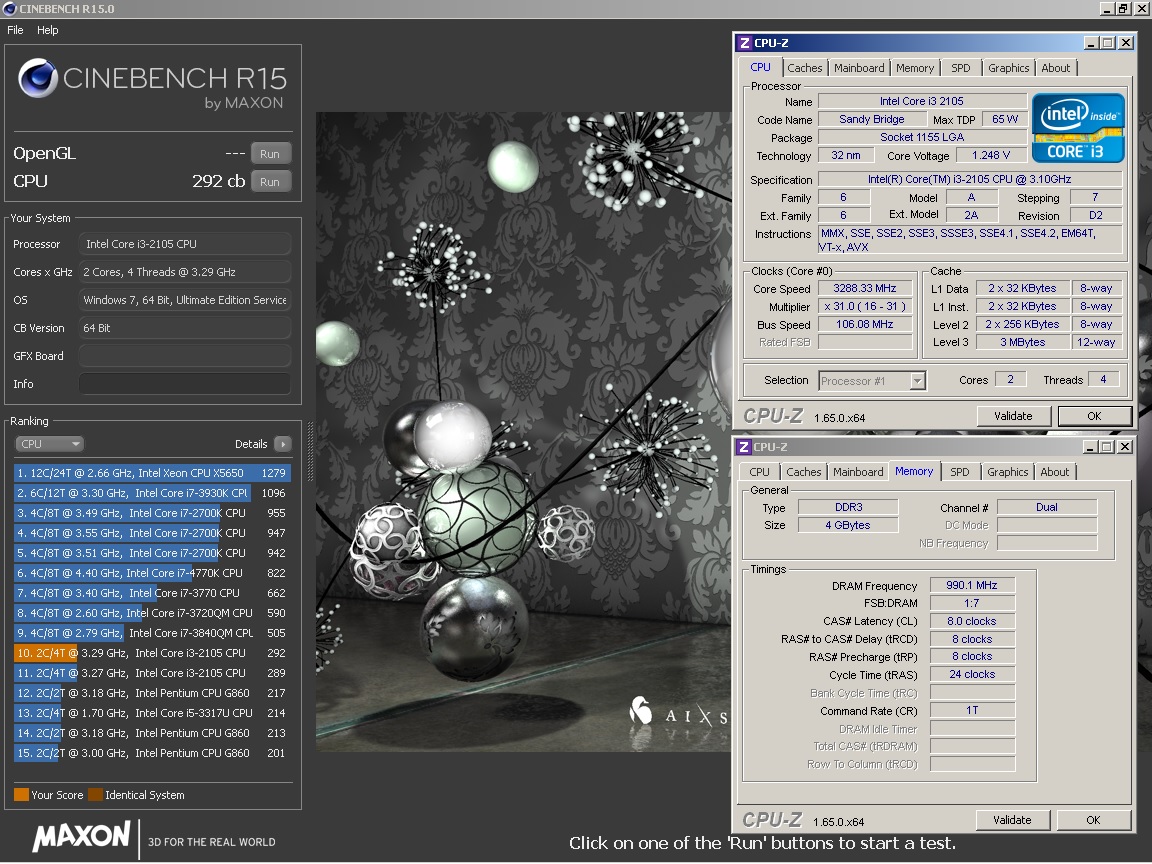Select ranking row 9 Core i7-3840QM
This screenshot has width=1152, height=864.
pyautogui.click(x=152, y=633)
